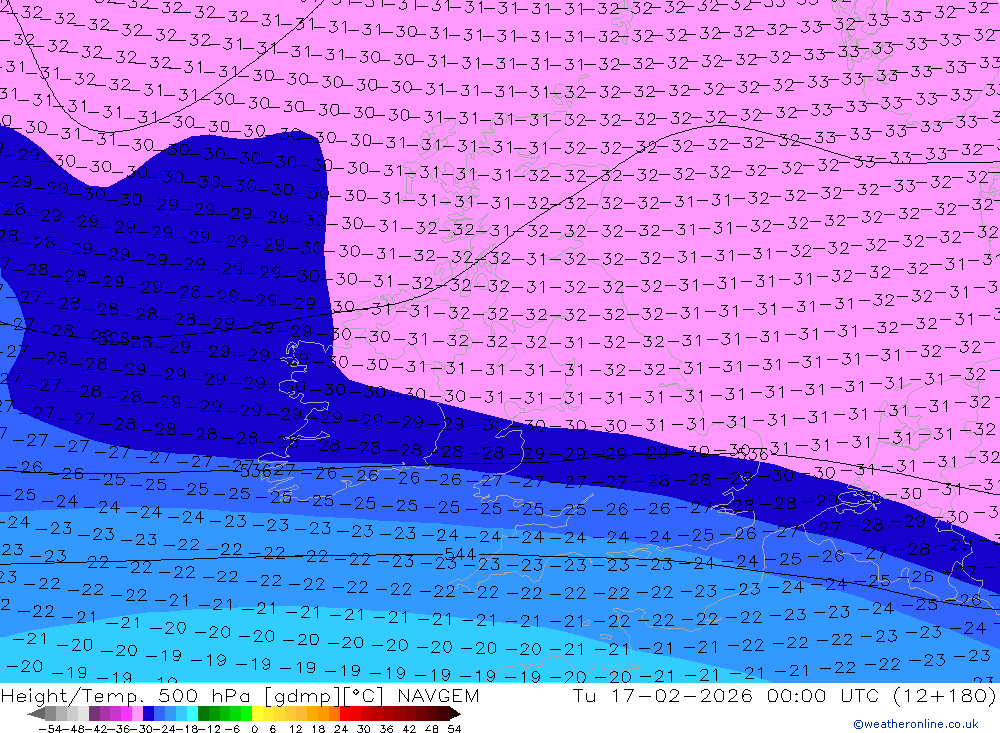This screenshot has width=1000, height=733.
Task: Click the 544 height contour label
Action: [460, 554]
